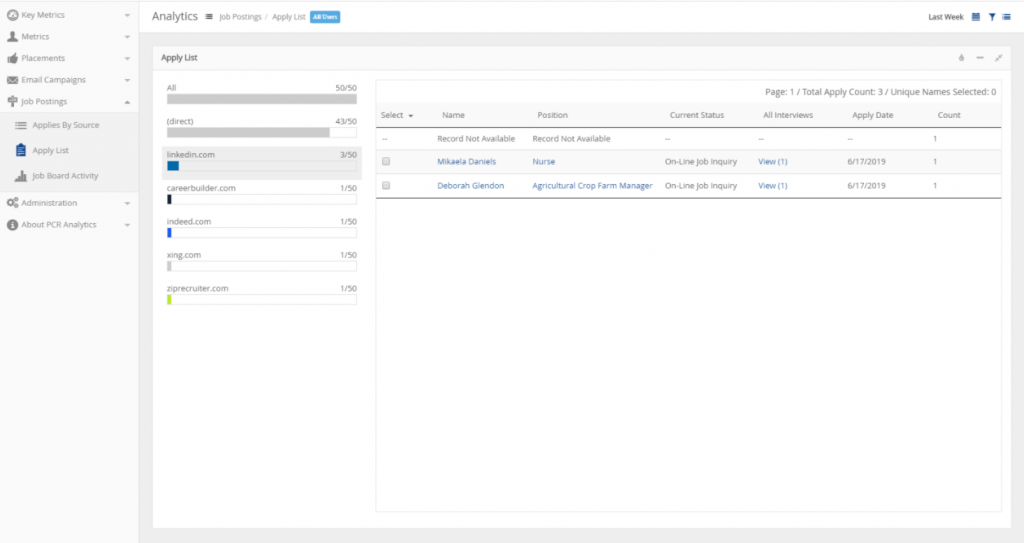Sort by the Position column header
Screen dimensions: 1024x543
click(552, 115)
